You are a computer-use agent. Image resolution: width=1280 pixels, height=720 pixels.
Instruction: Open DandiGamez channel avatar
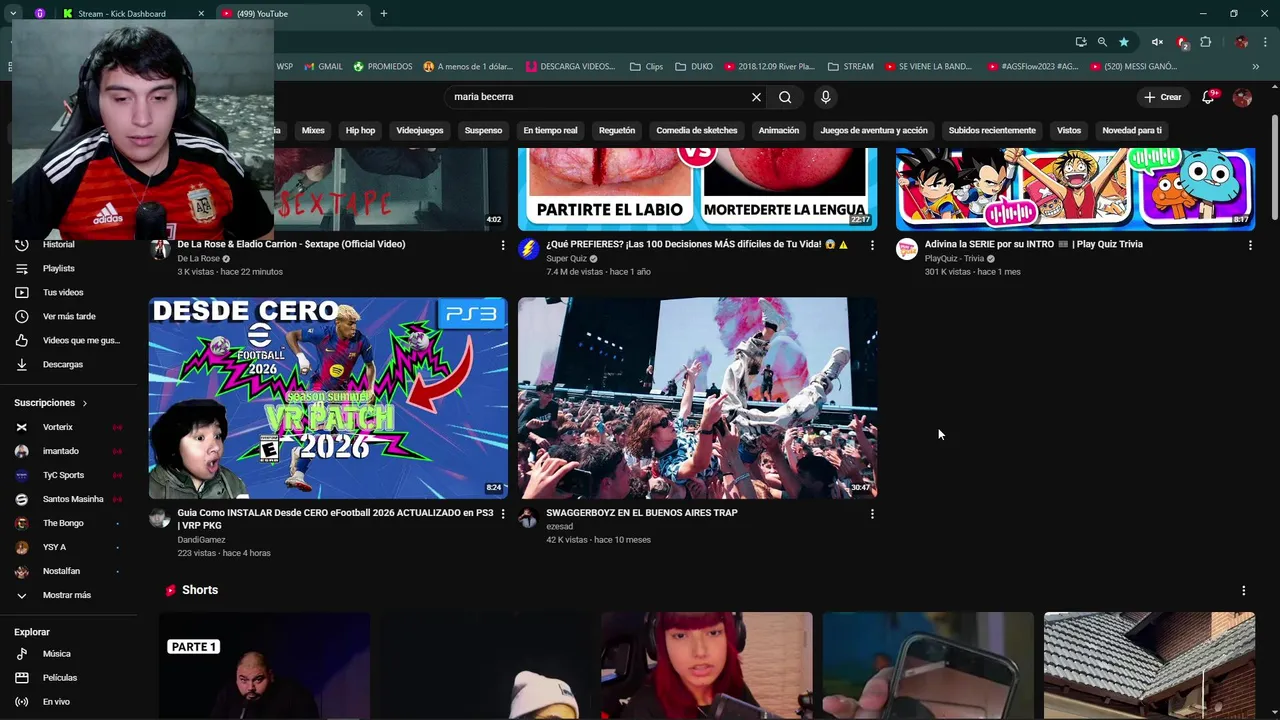click(160, 517)
